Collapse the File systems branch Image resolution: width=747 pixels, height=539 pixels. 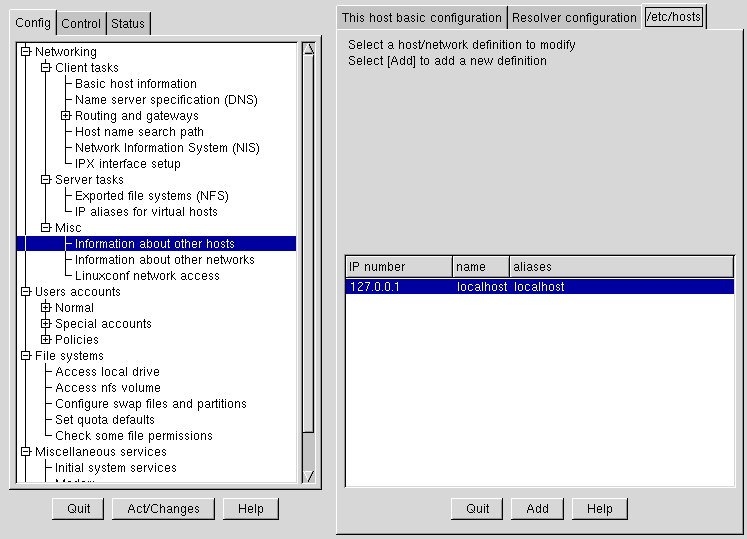[x=26, y=356]
